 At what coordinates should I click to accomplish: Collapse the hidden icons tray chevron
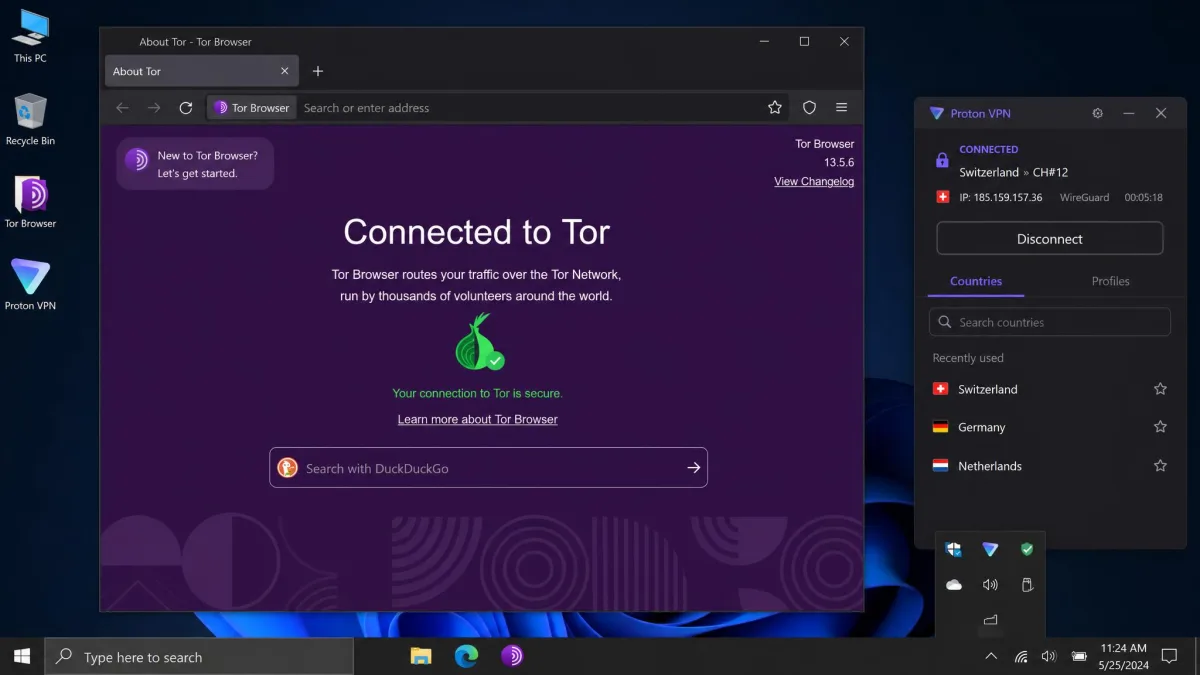point(991,657)
